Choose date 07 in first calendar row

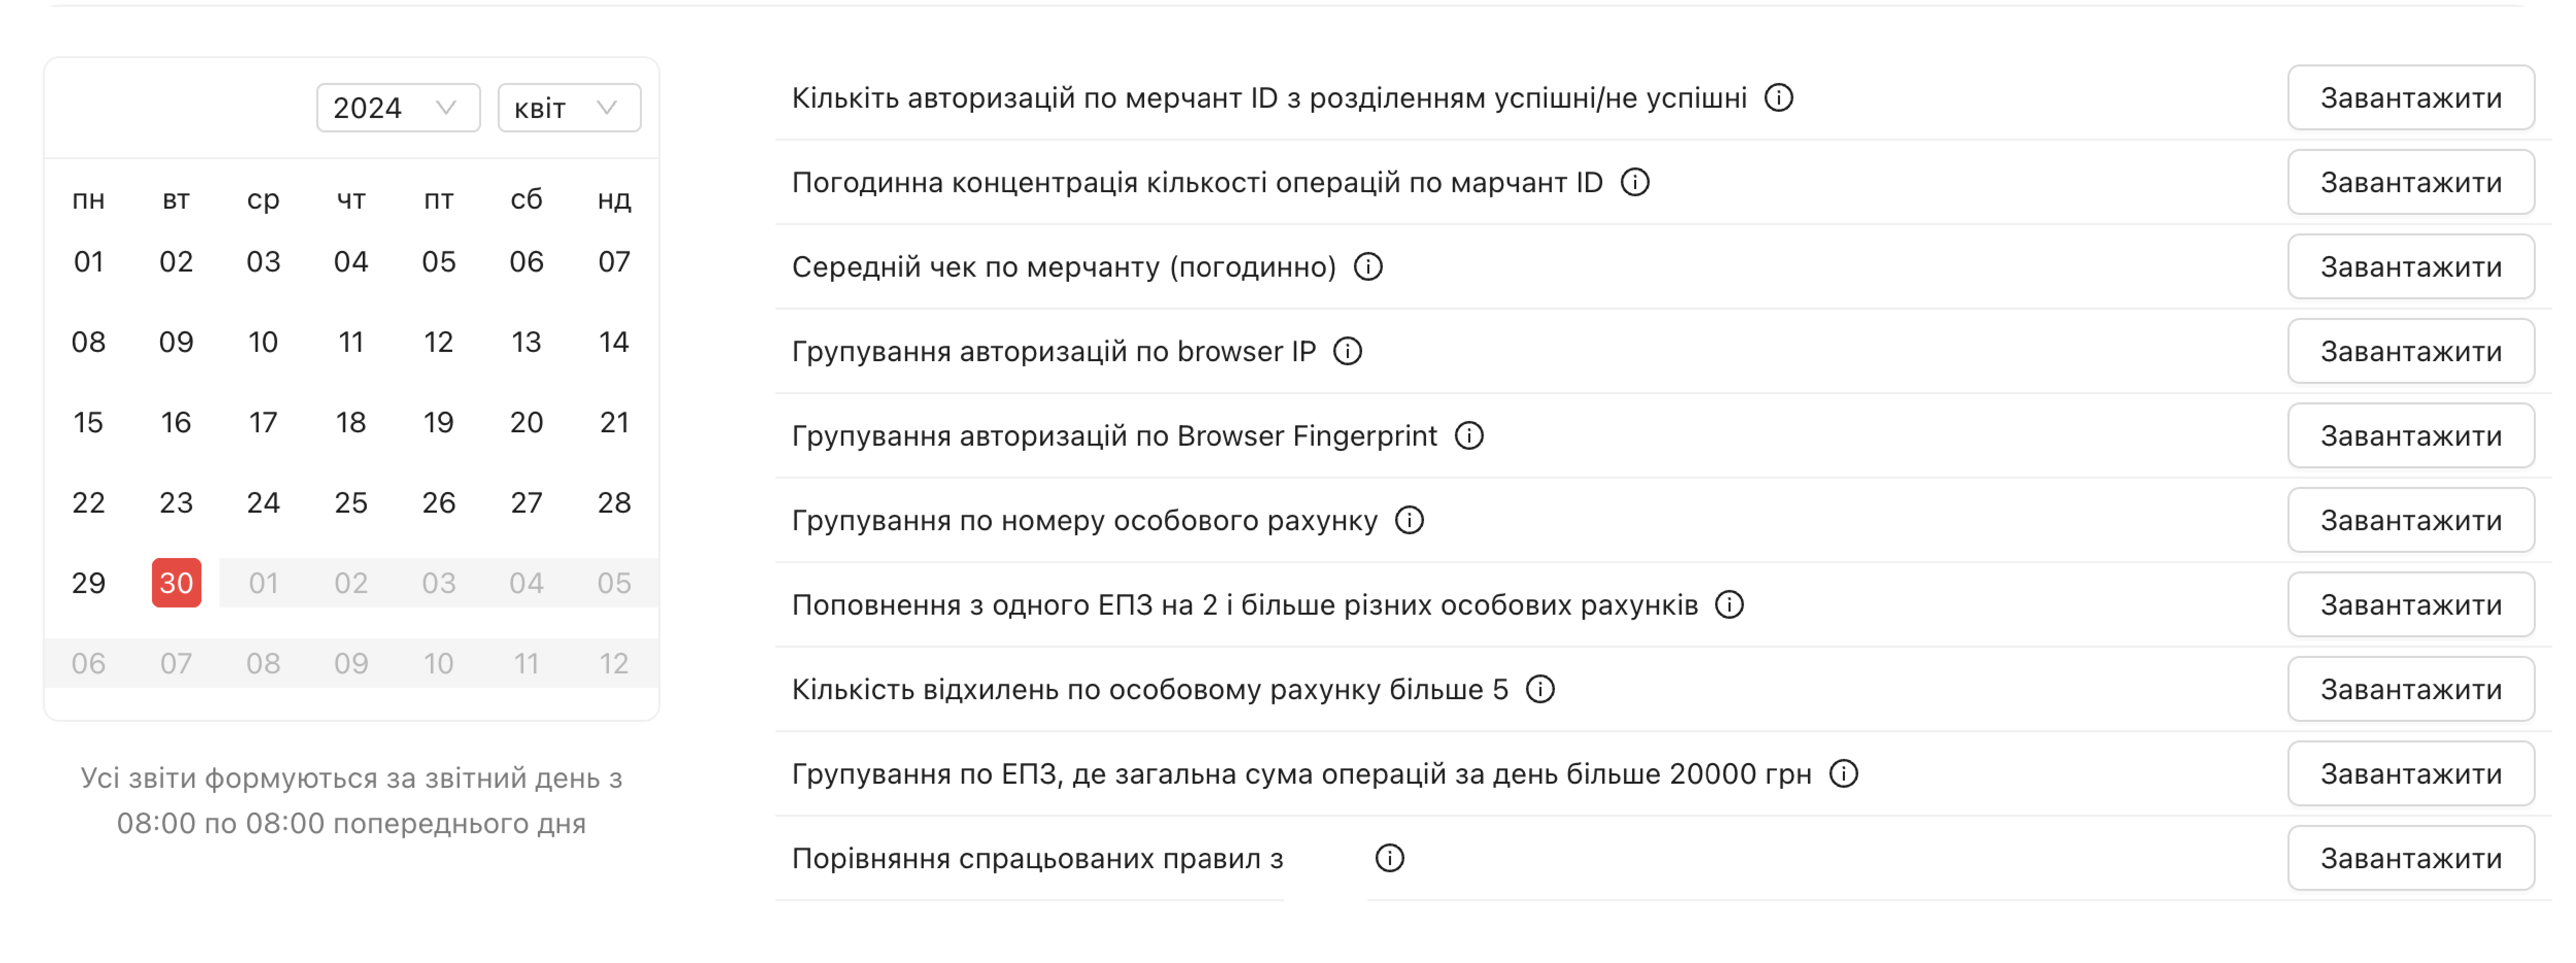point(614,262)
